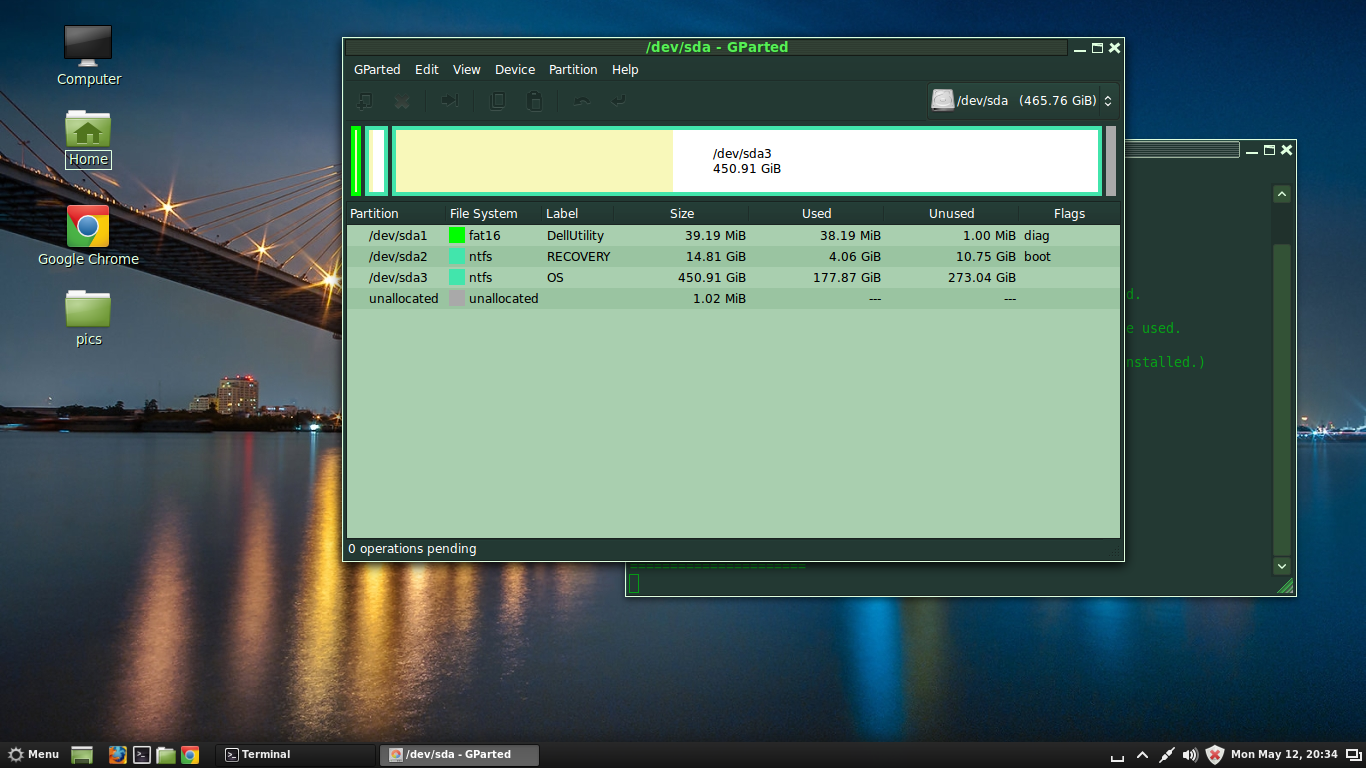Open the Device menu
The height and width of the screenshot is (768, 1366).
click(515, 70)
